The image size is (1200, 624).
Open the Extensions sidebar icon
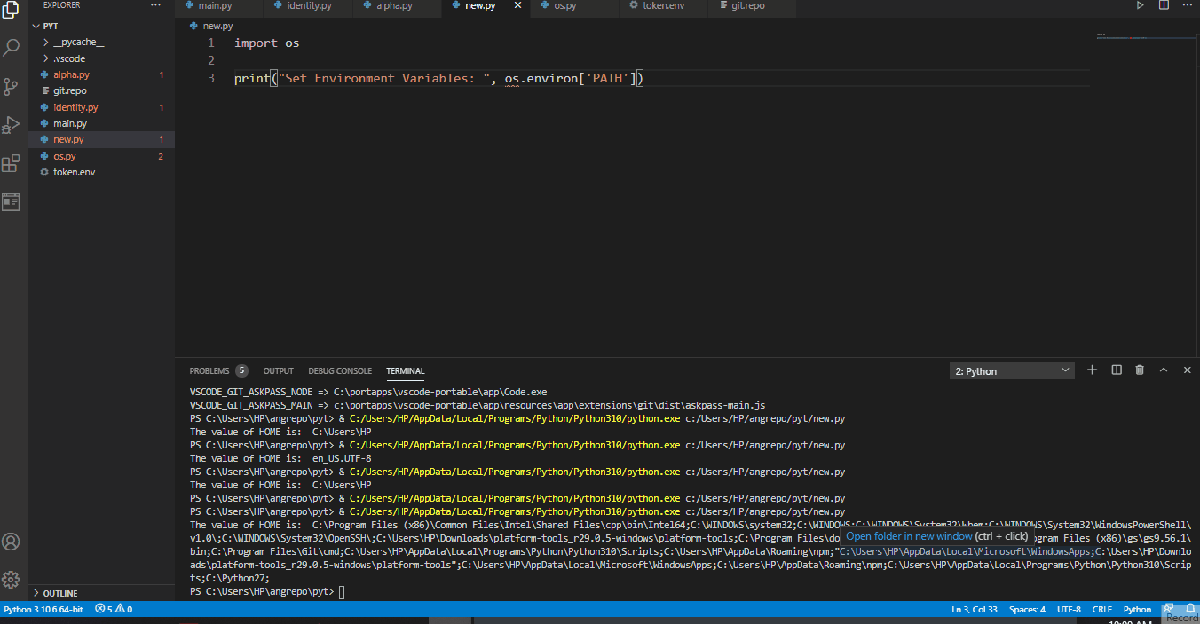pyautogui.click(x=11, y=163)
